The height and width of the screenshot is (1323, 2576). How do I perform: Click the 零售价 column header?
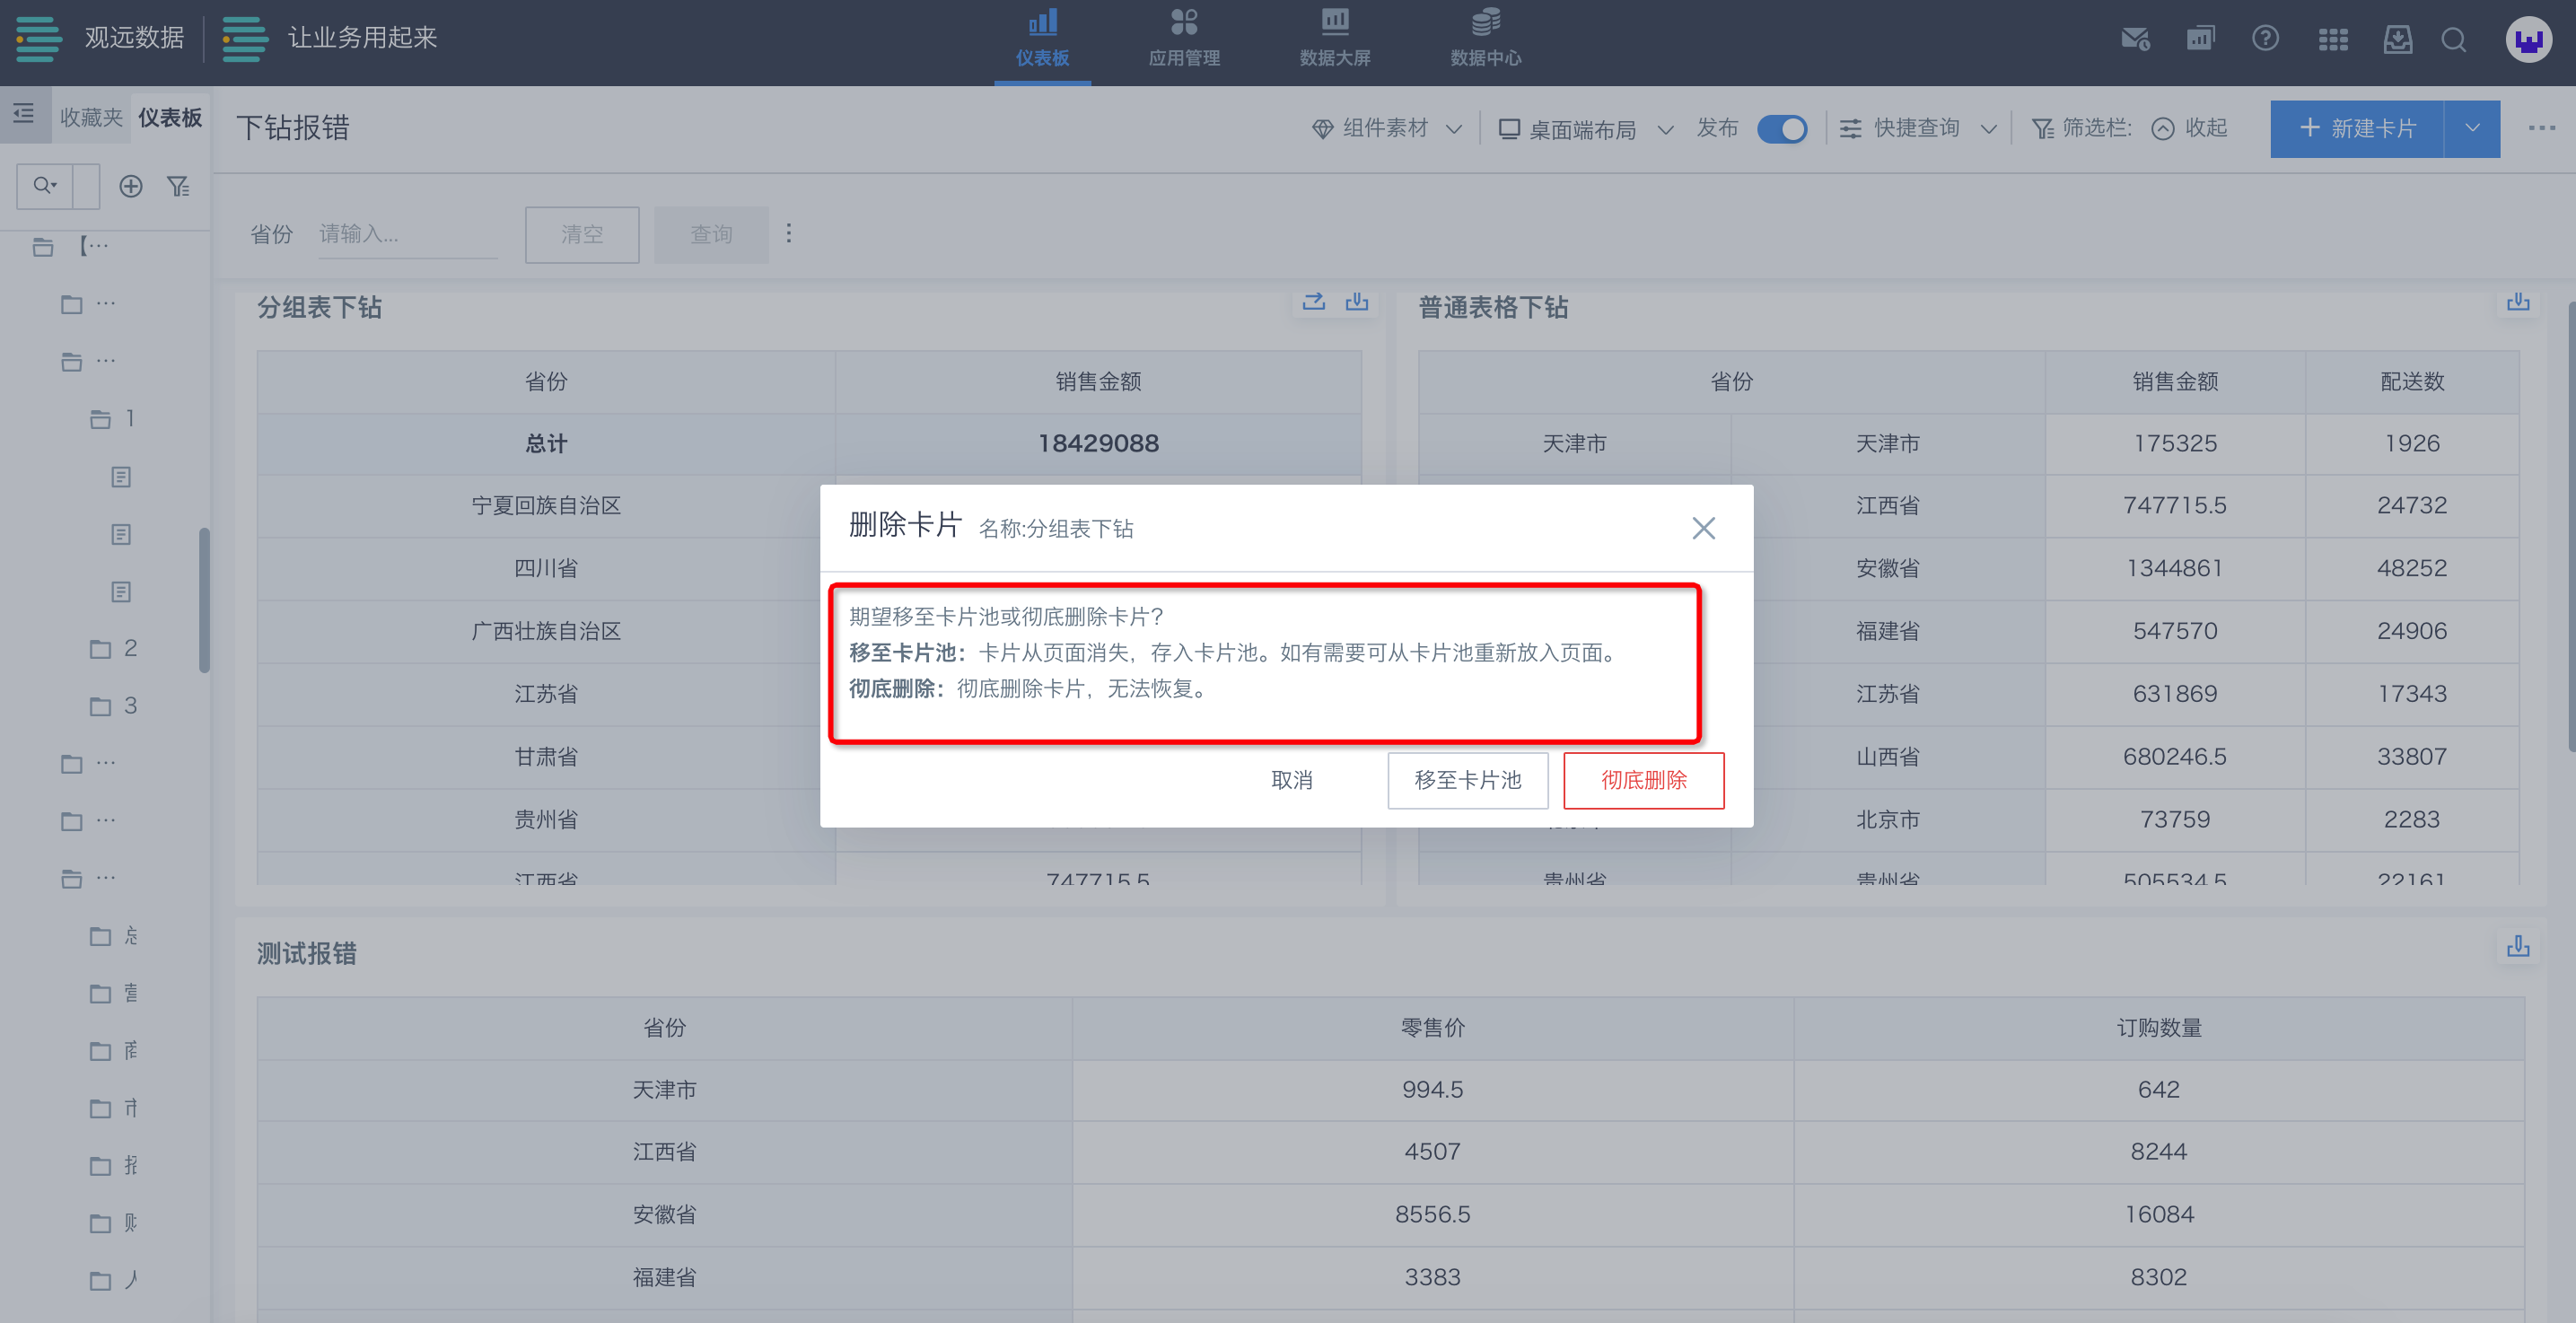point(1432,1027)
